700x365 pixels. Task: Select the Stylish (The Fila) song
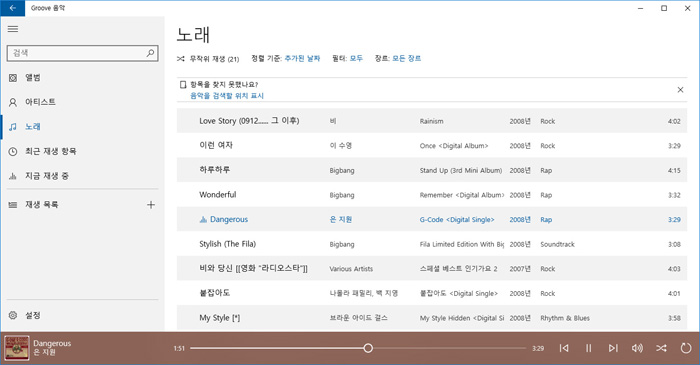[x=432, y=244]
